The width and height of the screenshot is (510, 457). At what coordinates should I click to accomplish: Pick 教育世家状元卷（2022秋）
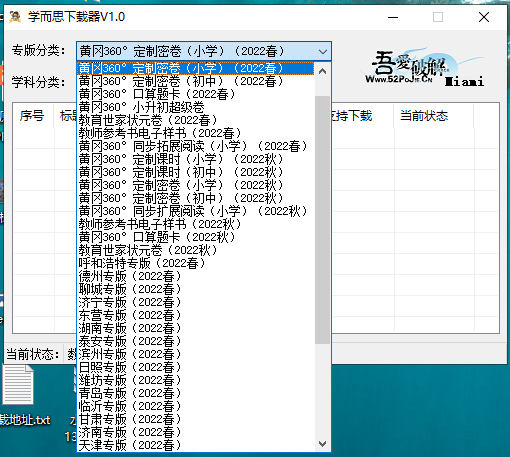click(196, 250)
